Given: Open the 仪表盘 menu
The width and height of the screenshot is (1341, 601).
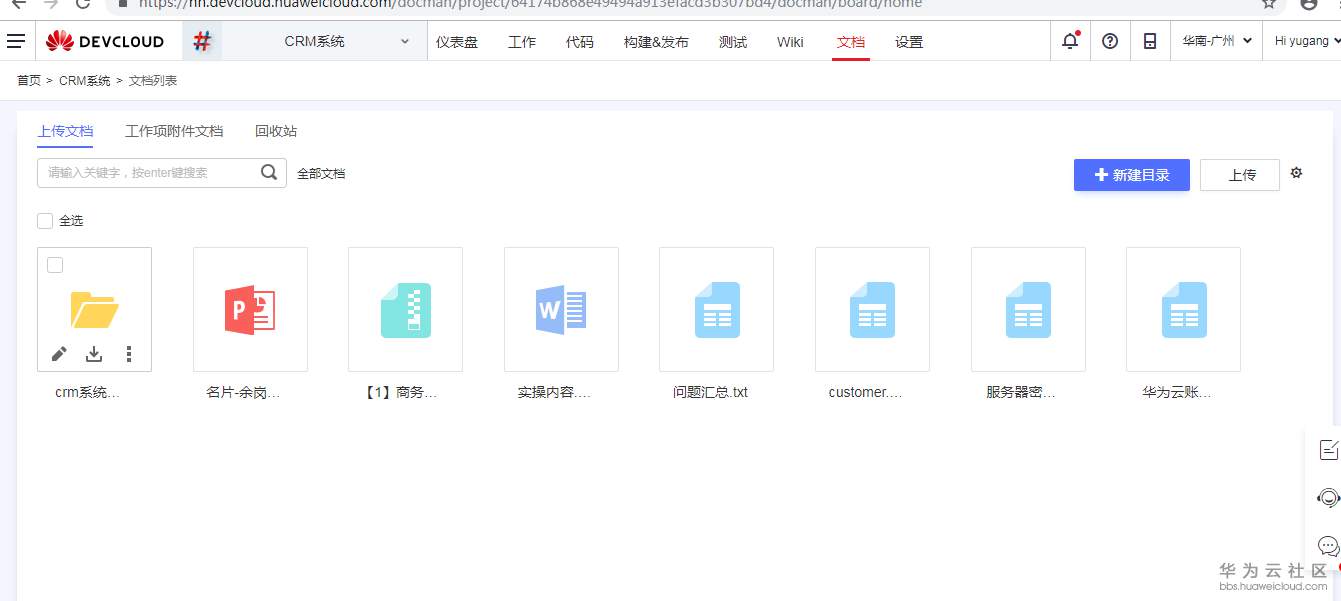Looking at the screenshot, I should 457,42.
